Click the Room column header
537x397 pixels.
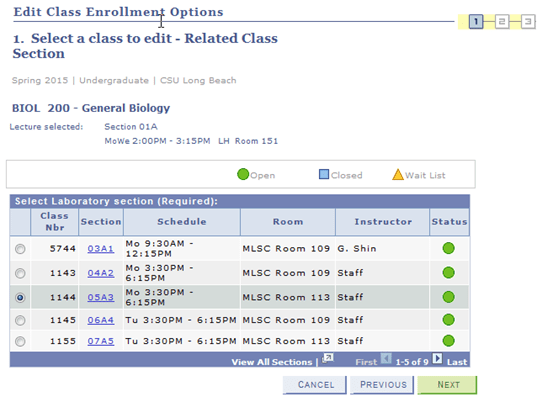(x=288, y=222)
